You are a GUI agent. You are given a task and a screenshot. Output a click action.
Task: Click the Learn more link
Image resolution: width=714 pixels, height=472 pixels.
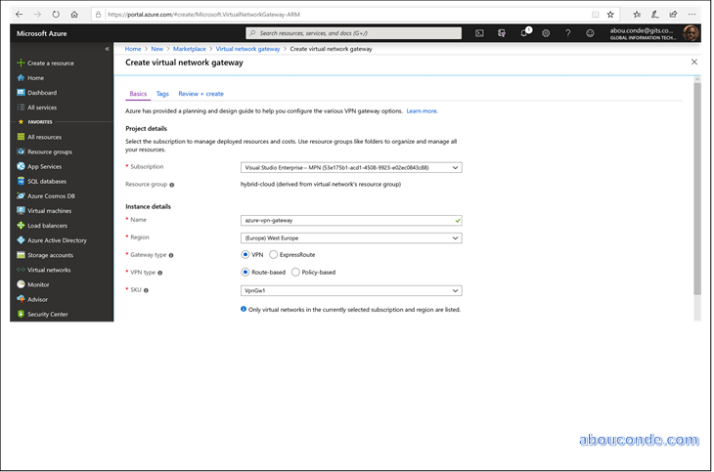coord(422,111)
